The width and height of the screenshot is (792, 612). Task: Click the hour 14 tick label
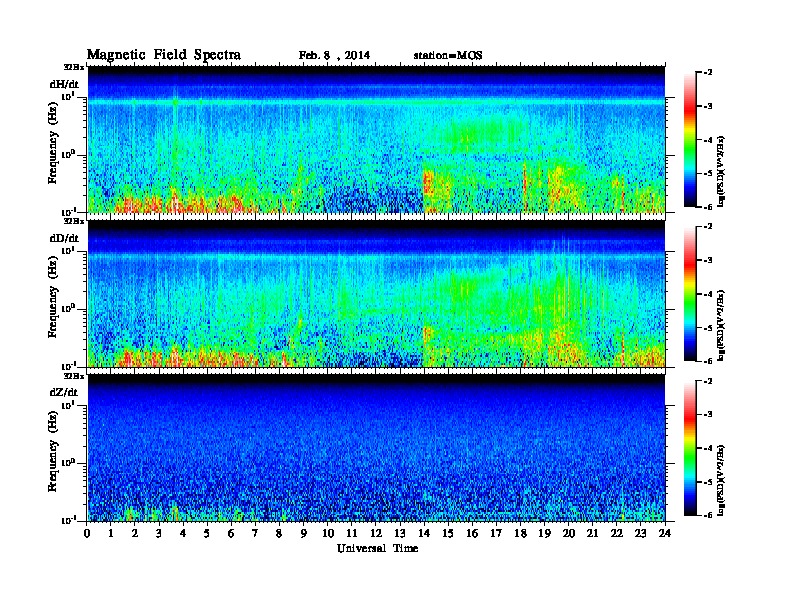(x=424, y=533)
